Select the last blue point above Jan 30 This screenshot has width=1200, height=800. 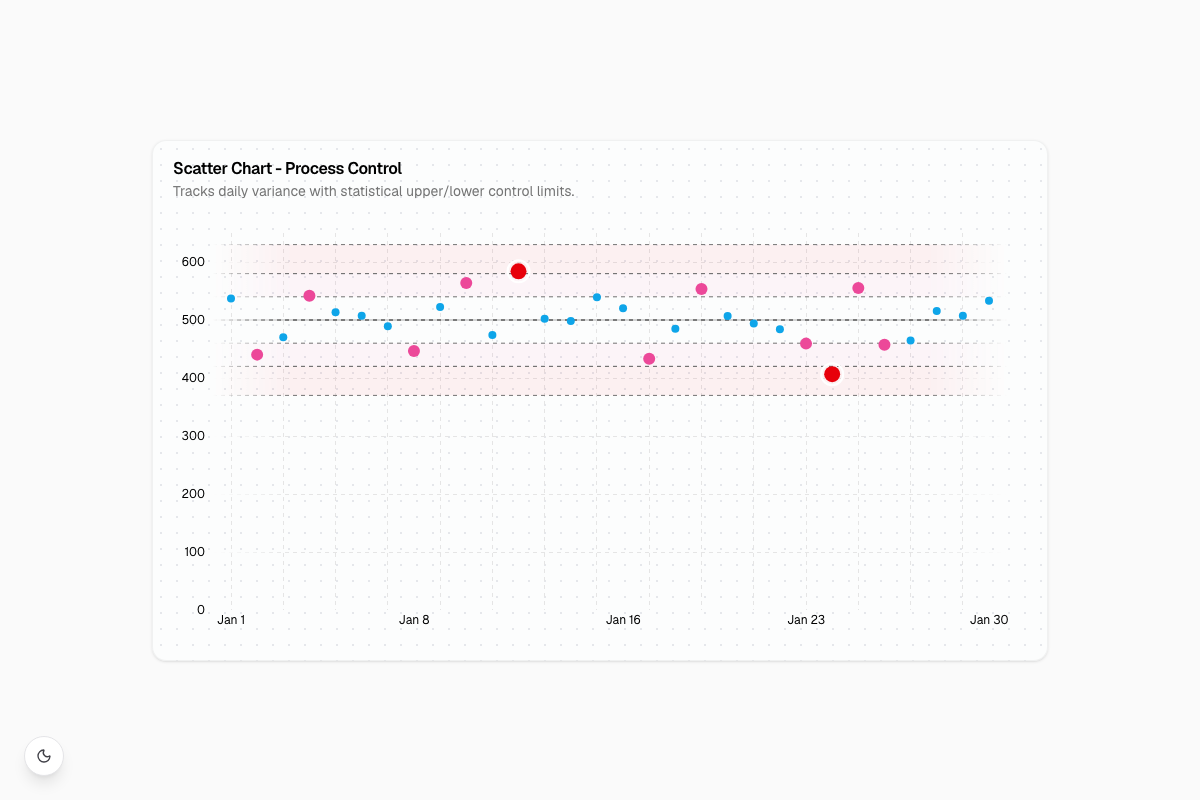[x=989, y=301]
